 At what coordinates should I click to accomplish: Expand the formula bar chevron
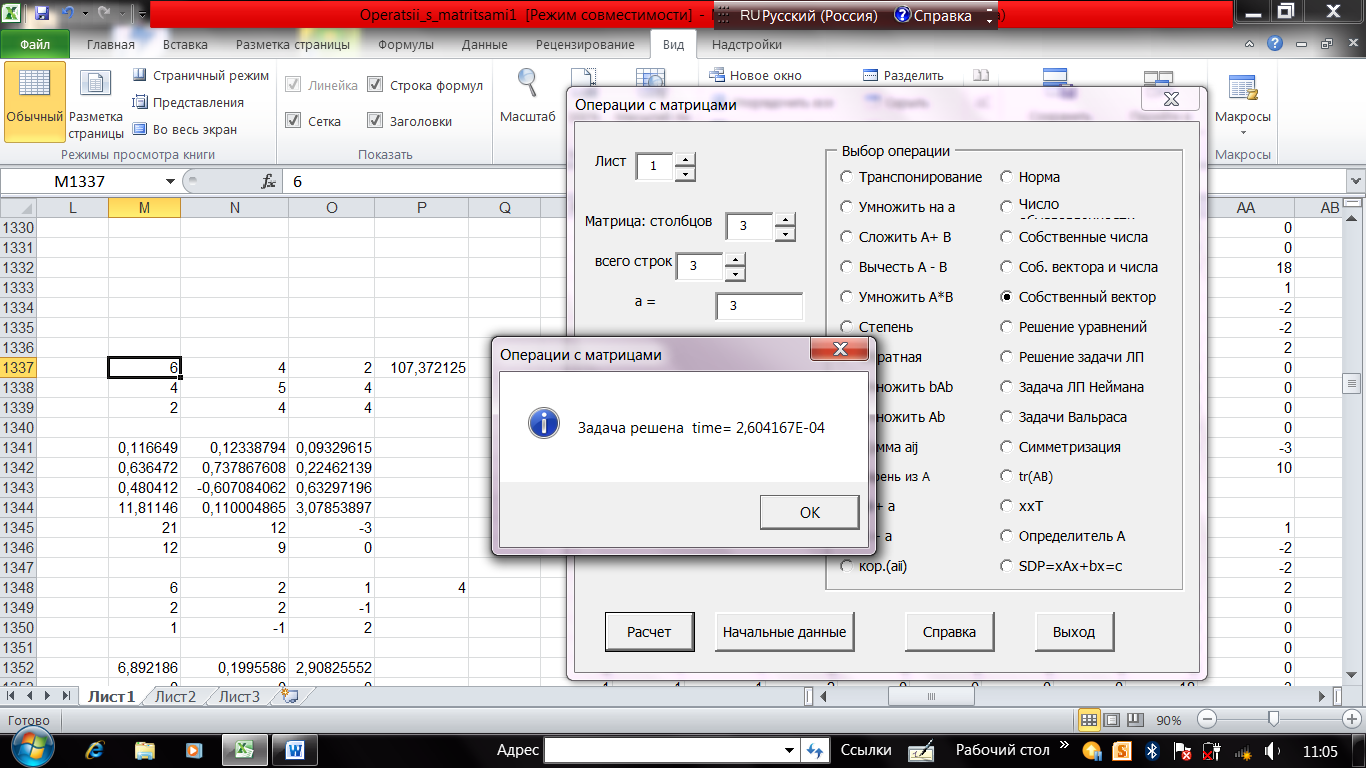click(1355, 182)
